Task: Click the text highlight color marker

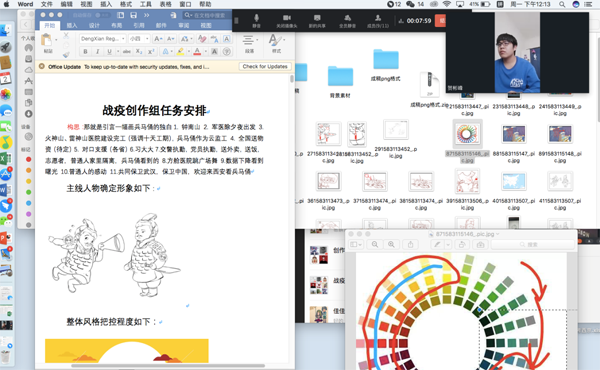Action: [181, 51]
